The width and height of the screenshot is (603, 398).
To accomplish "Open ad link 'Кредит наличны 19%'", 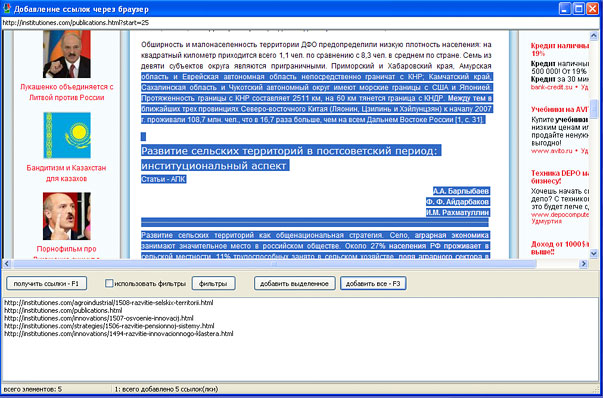I will tap(560, 50).
